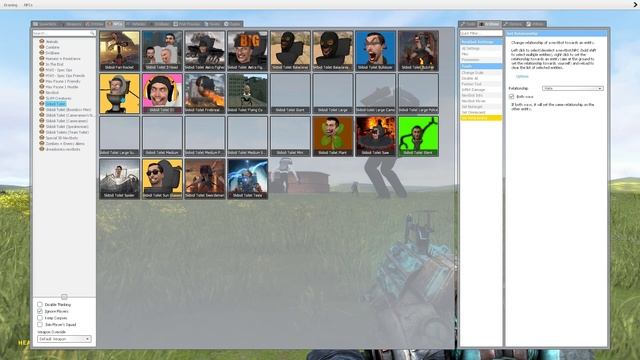
Task: Select the Skibidi Toilet (Speakerman) category
Action: pos(67,127)
